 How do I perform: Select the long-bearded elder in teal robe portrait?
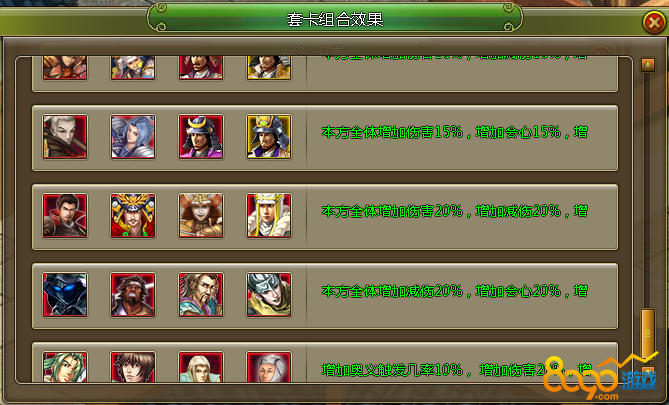click(201, 295)
